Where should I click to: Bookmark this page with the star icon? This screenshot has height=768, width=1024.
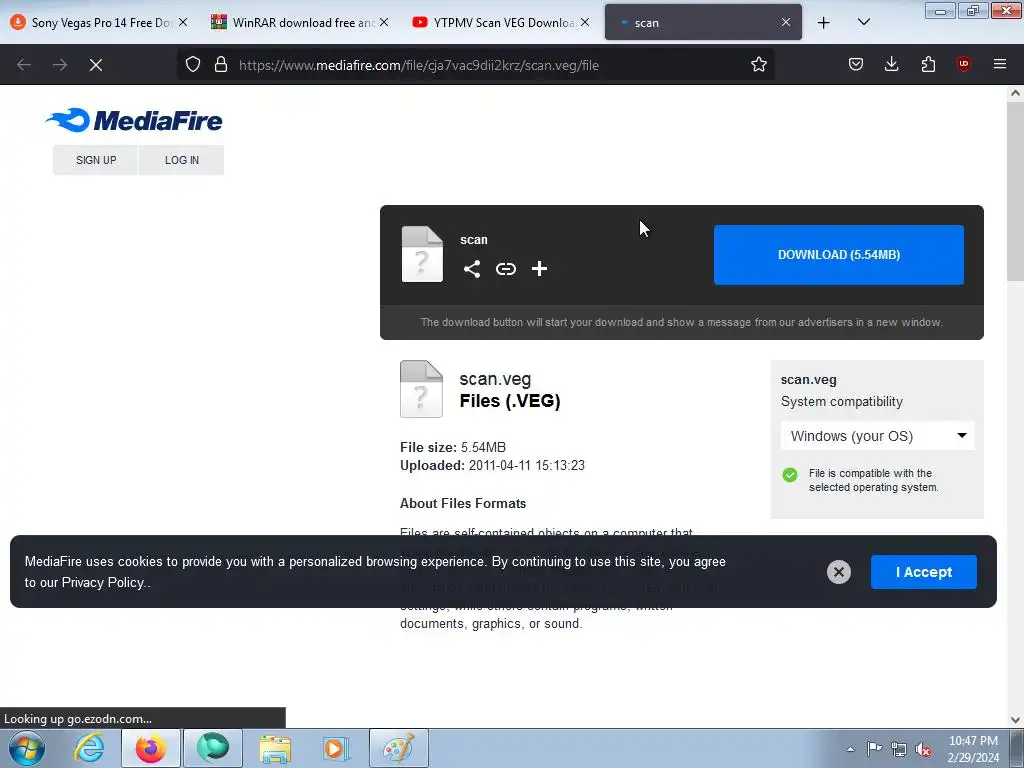point(758,65)
